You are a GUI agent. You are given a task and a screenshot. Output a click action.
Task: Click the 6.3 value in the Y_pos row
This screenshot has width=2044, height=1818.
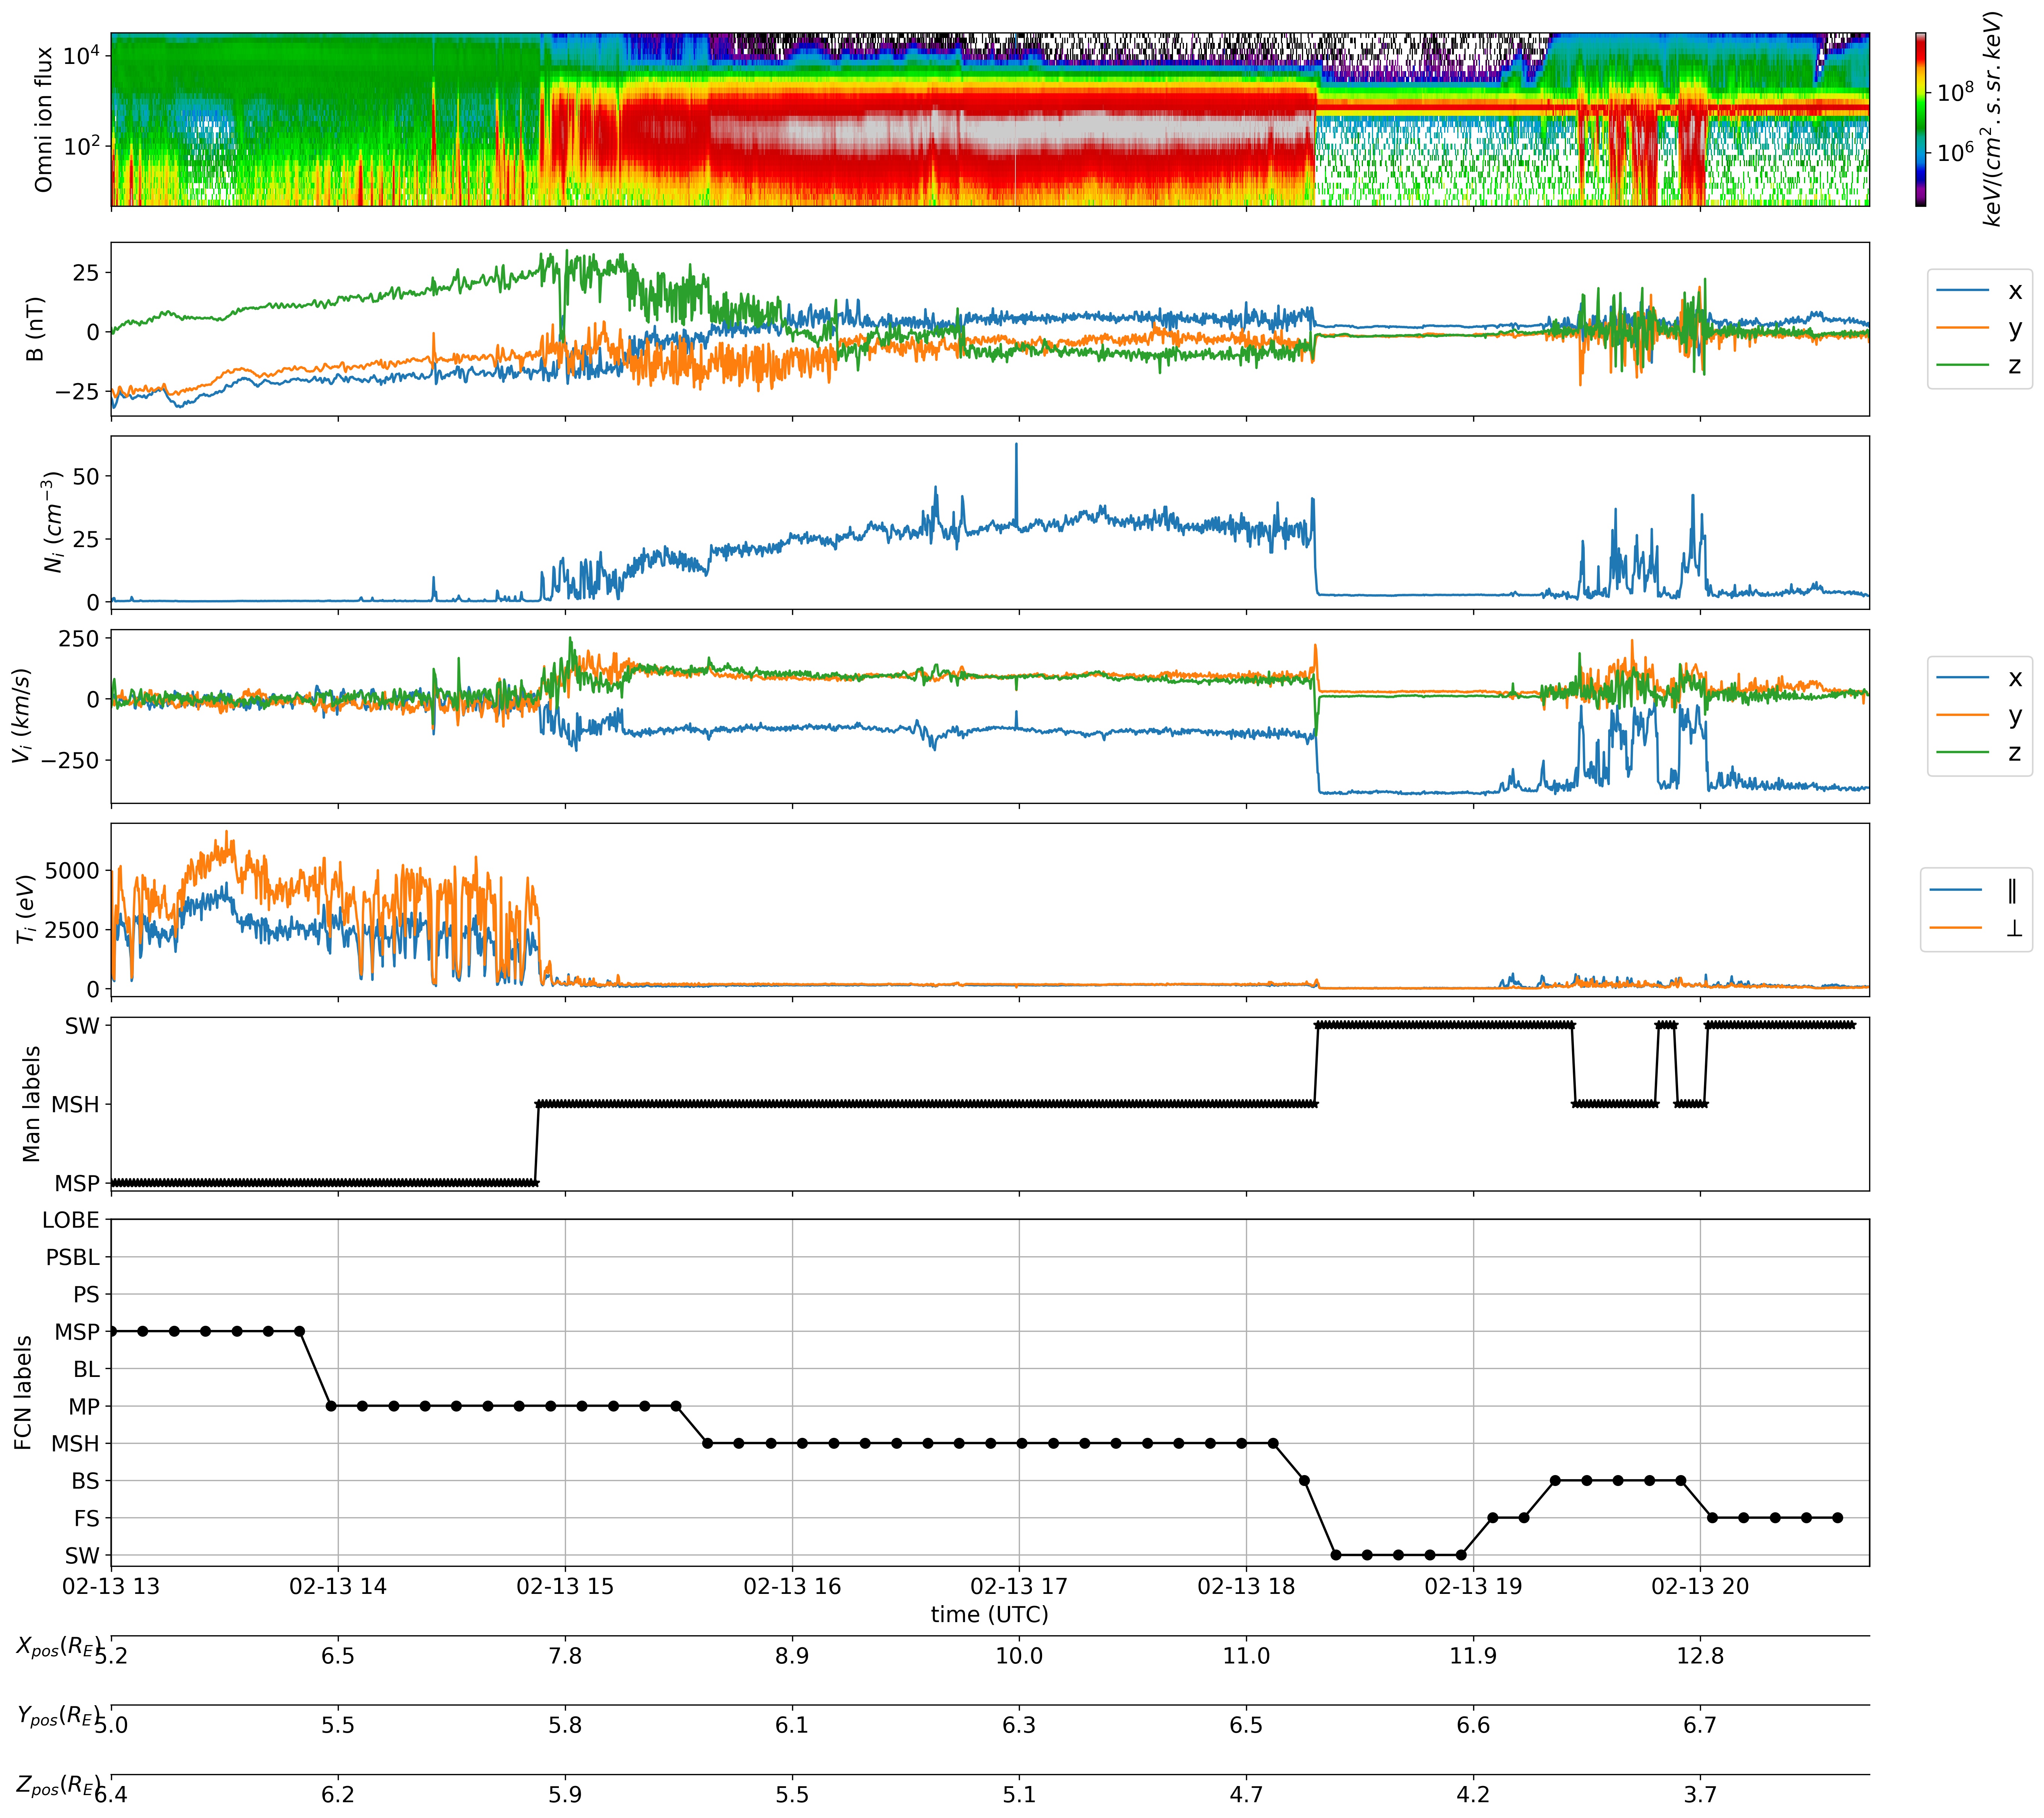coord(1019,1726)
